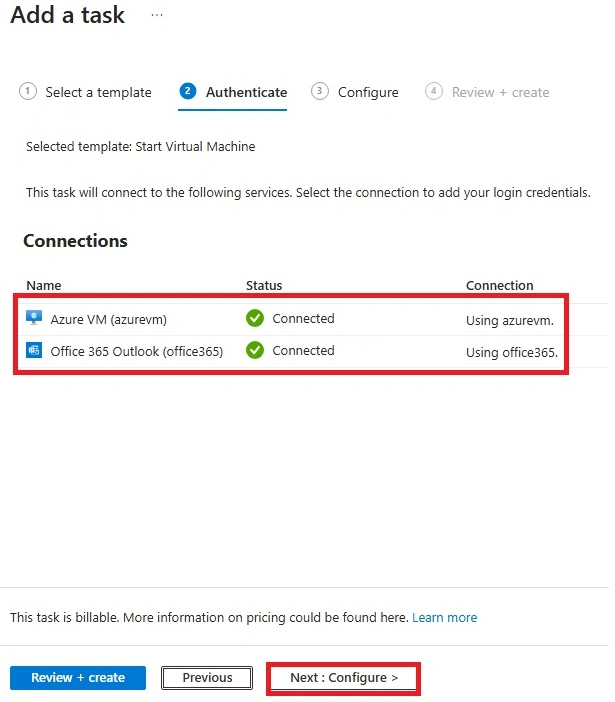Viewport: 615px width, 702px height.
Task: Click the green checkmark for Office 365
Action: 255,350
